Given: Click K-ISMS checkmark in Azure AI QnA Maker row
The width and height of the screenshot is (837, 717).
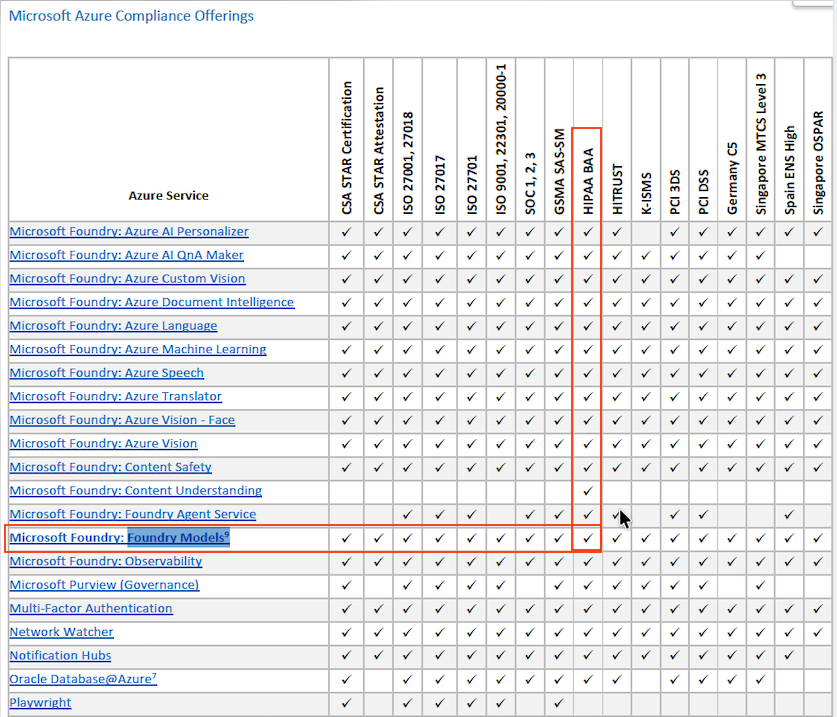Looking at the screenshot, I should coord(646,256).
